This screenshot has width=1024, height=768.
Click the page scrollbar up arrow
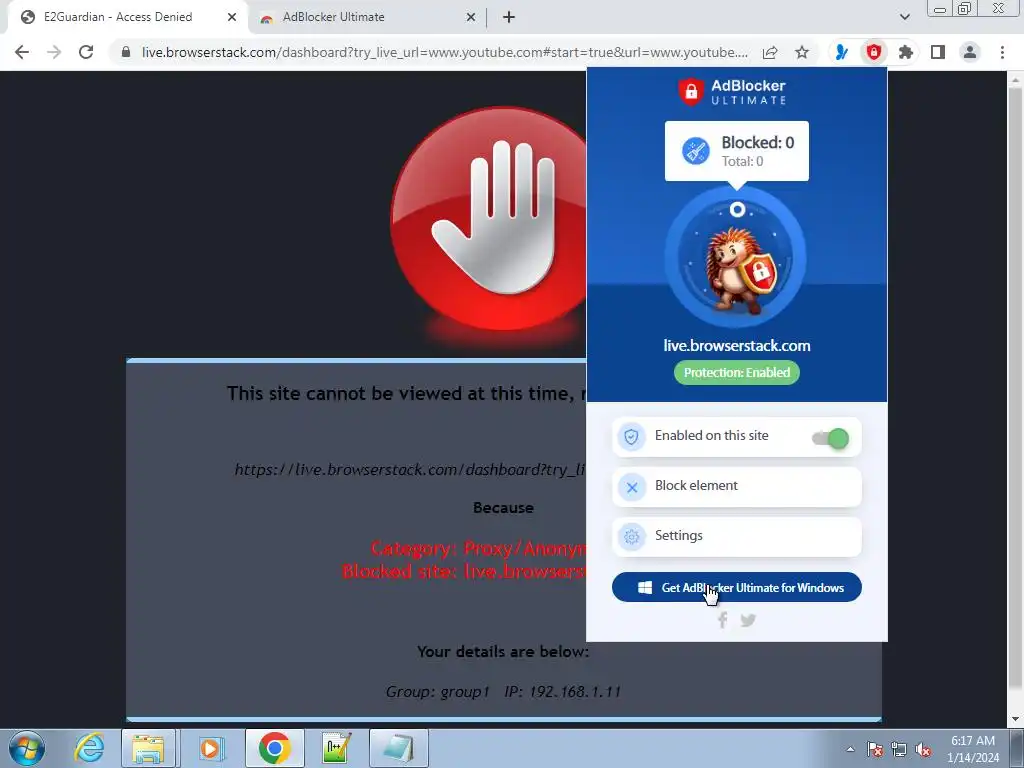tap(1015, 79)
